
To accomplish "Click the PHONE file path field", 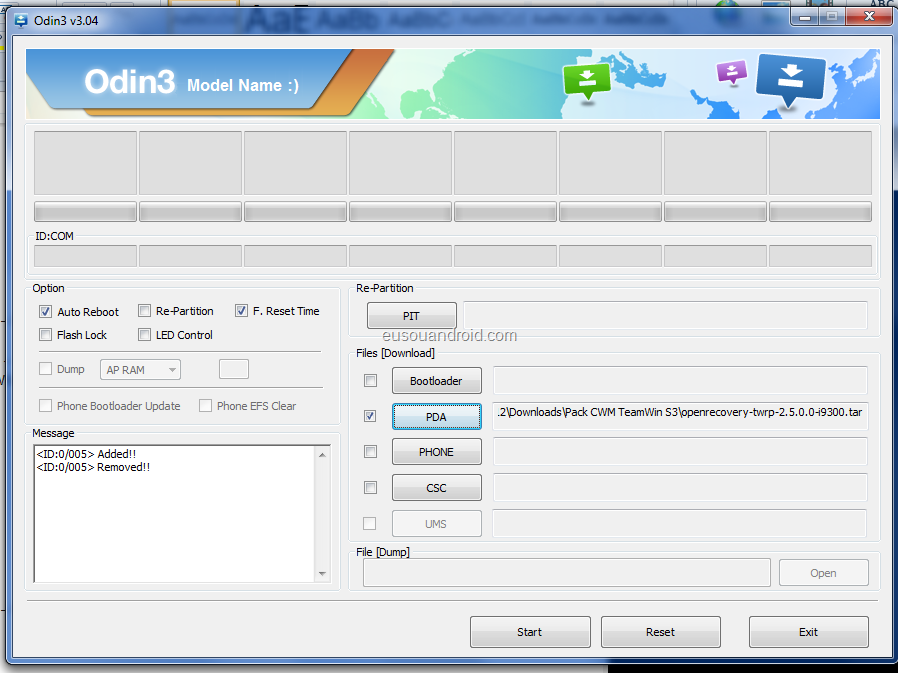I will (680, 451).
